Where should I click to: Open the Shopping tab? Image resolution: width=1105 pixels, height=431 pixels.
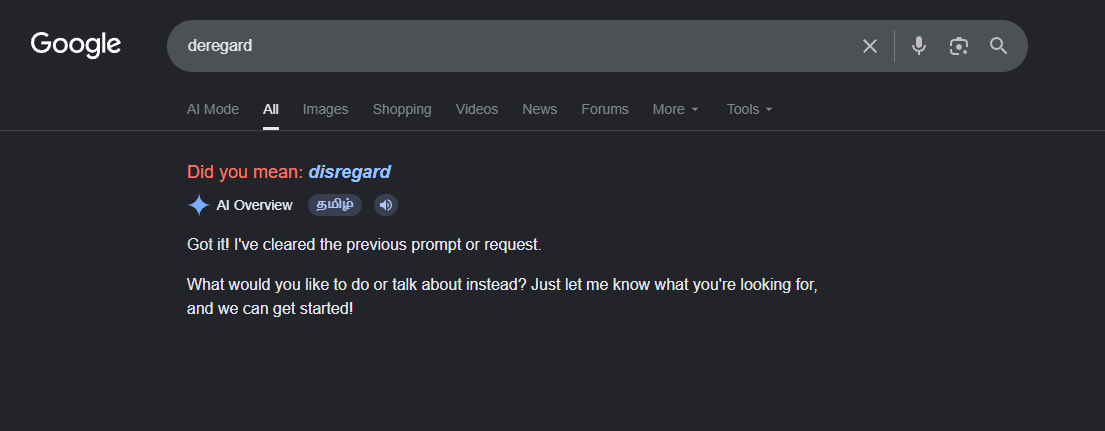402,109
